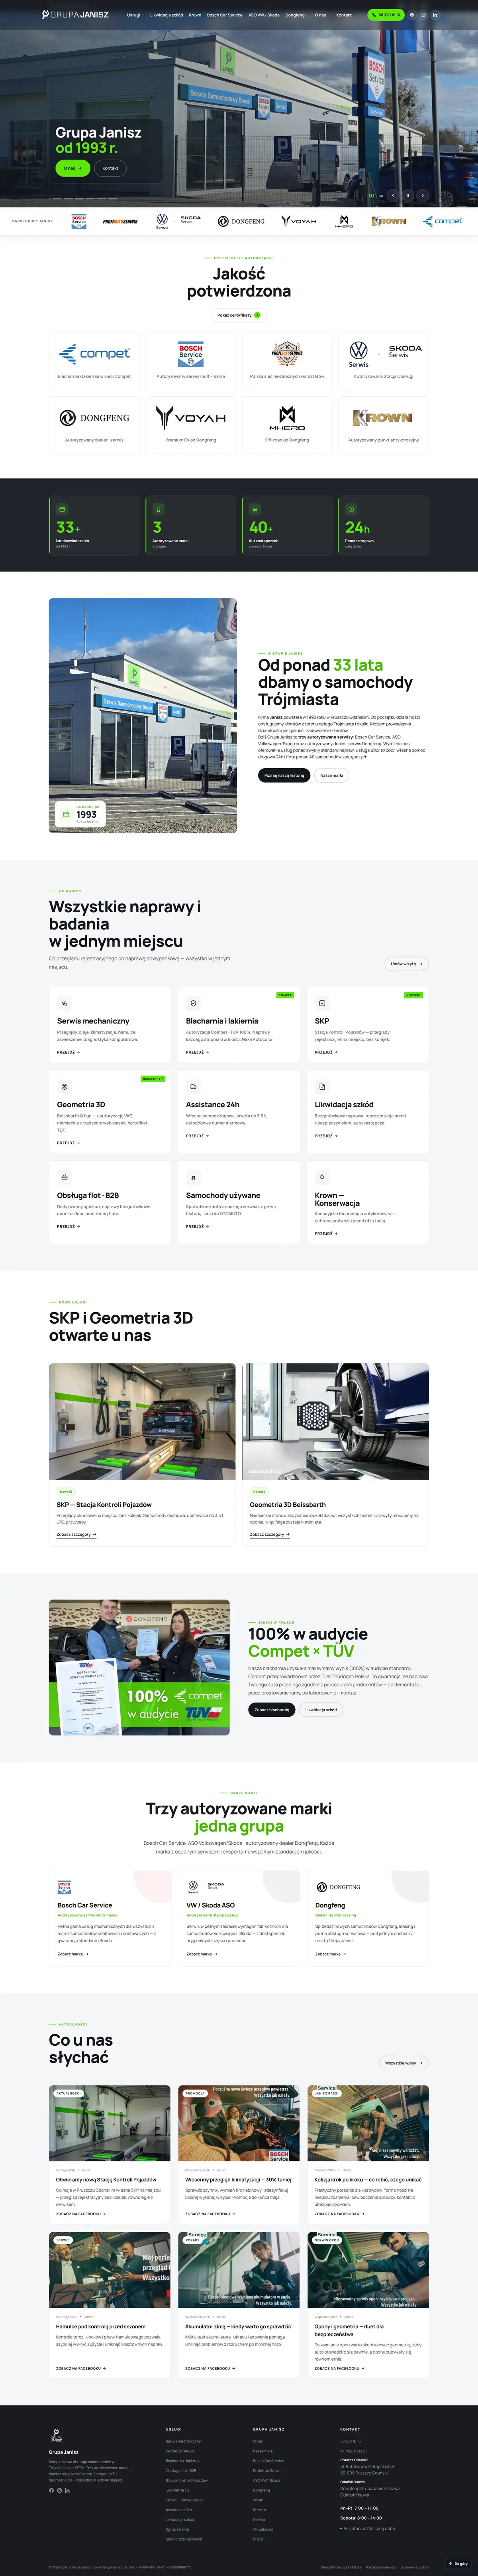Click the Poznaj naszą historię button
Viewport: 478px width, 2576px height.
pos(284,775)
